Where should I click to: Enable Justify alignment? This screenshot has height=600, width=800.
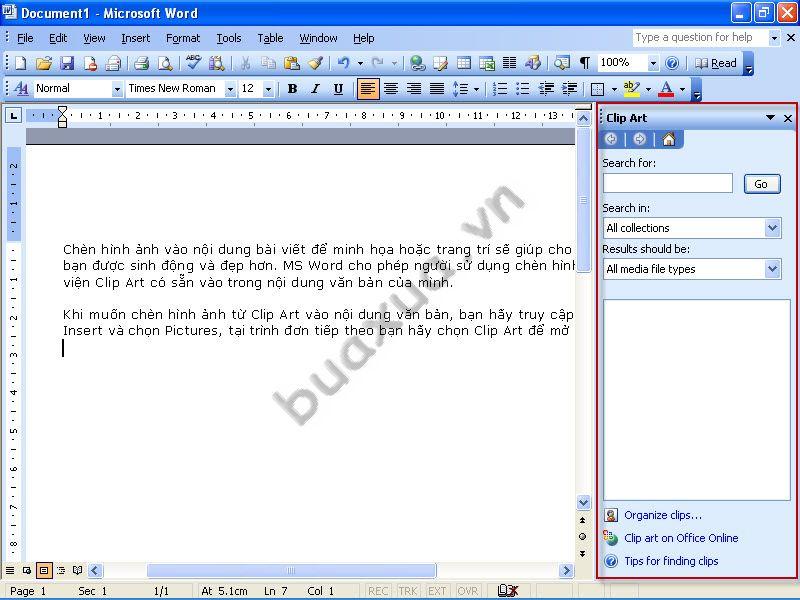pos(437,89)
